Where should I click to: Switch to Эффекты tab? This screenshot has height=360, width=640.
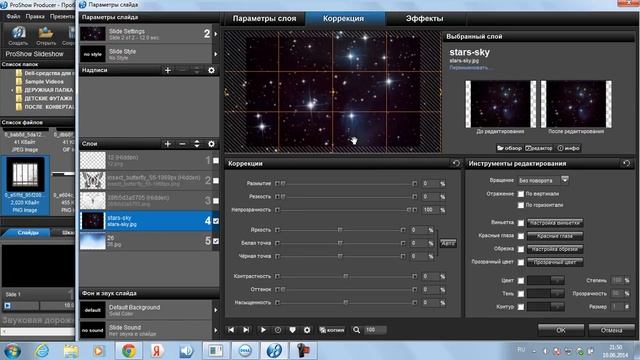(x=424, y=19)
